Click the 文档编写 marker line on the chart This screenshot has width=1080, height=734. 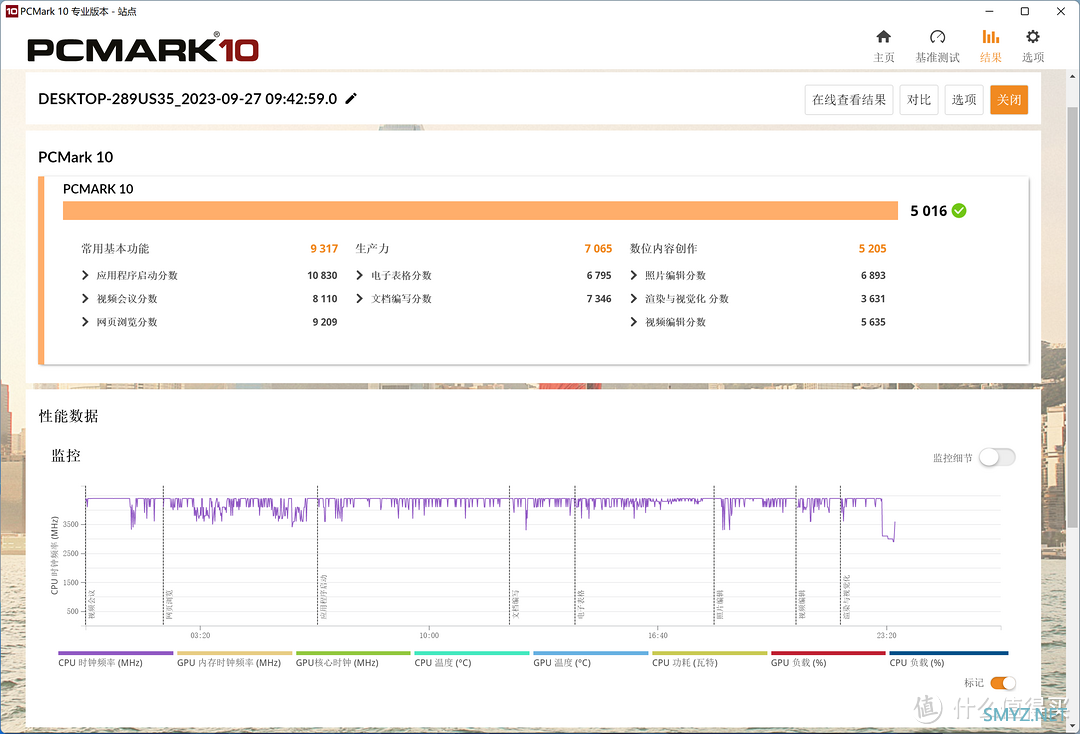[510, 555]
